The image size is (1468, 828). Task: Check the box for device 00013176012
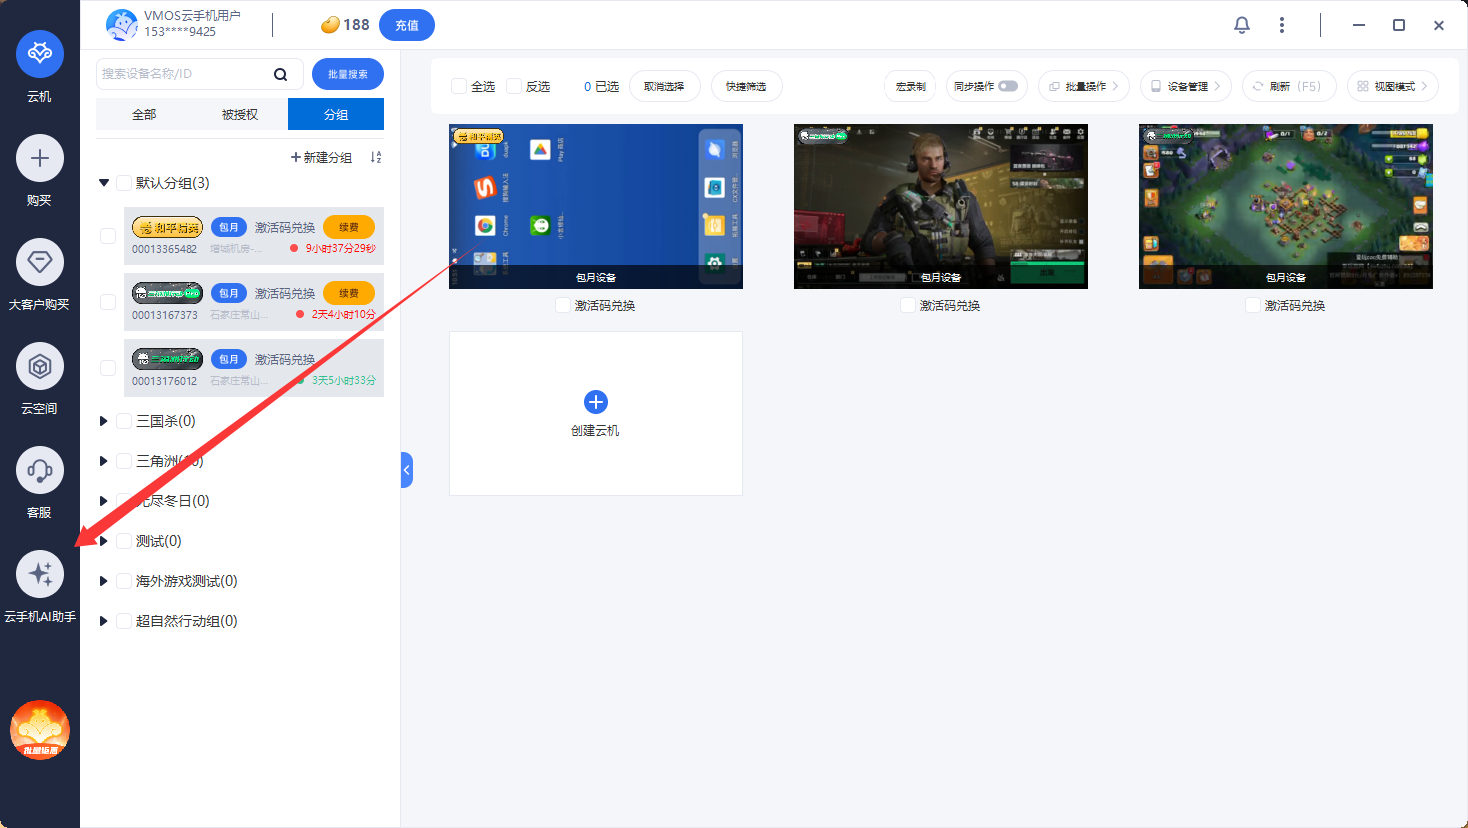(108, 368)
